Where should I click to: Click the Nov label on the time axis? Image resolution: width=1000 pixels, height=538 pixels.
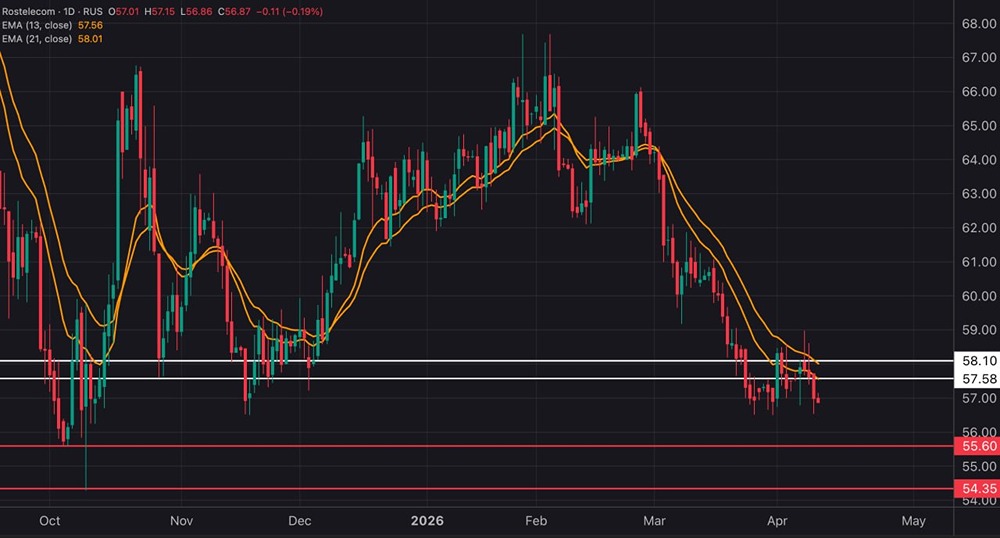point(181,521)
